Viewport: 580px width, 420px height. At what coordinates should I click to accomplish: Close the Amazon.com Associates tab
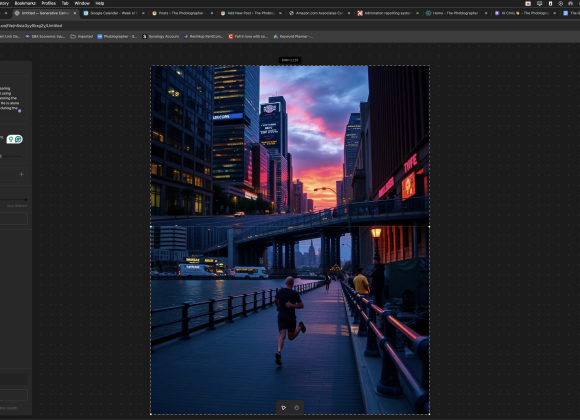(349, 13)
